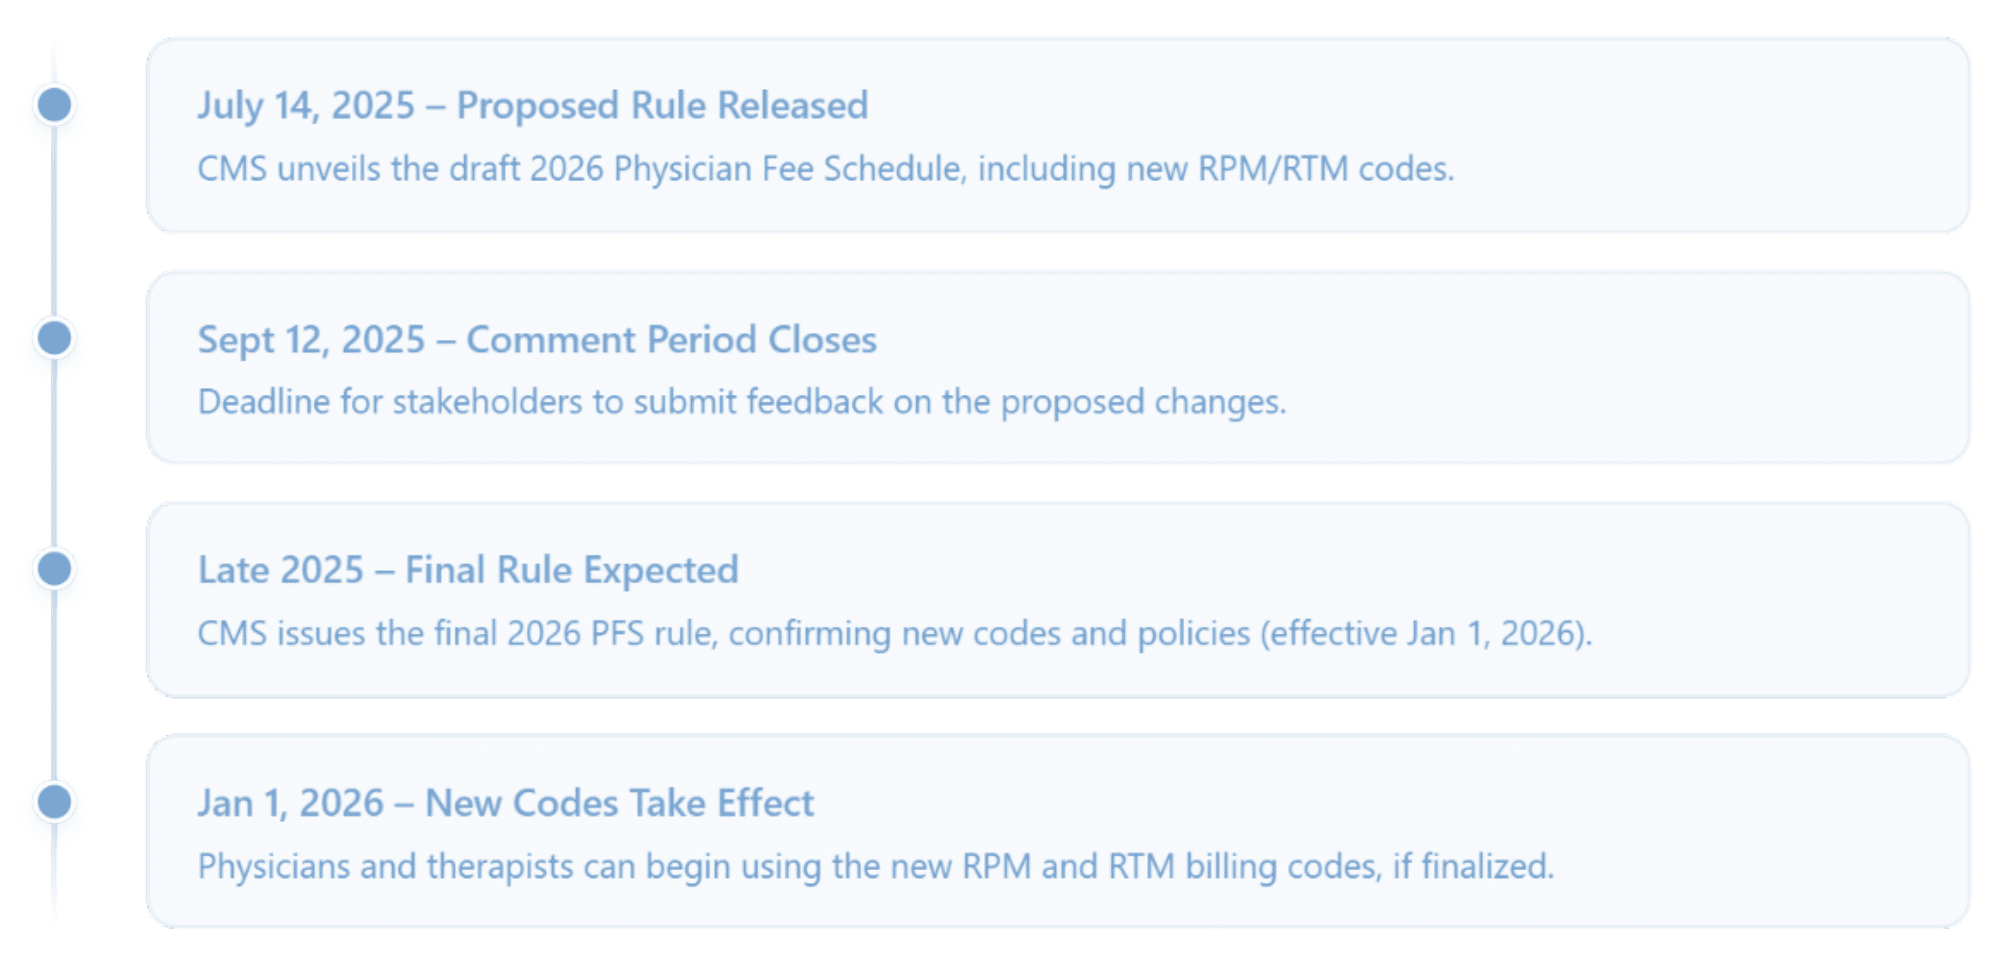2010x974 pixels.
Task: Click the 'RPM/RTM codes' text in first card
Action: point(1325,169)
